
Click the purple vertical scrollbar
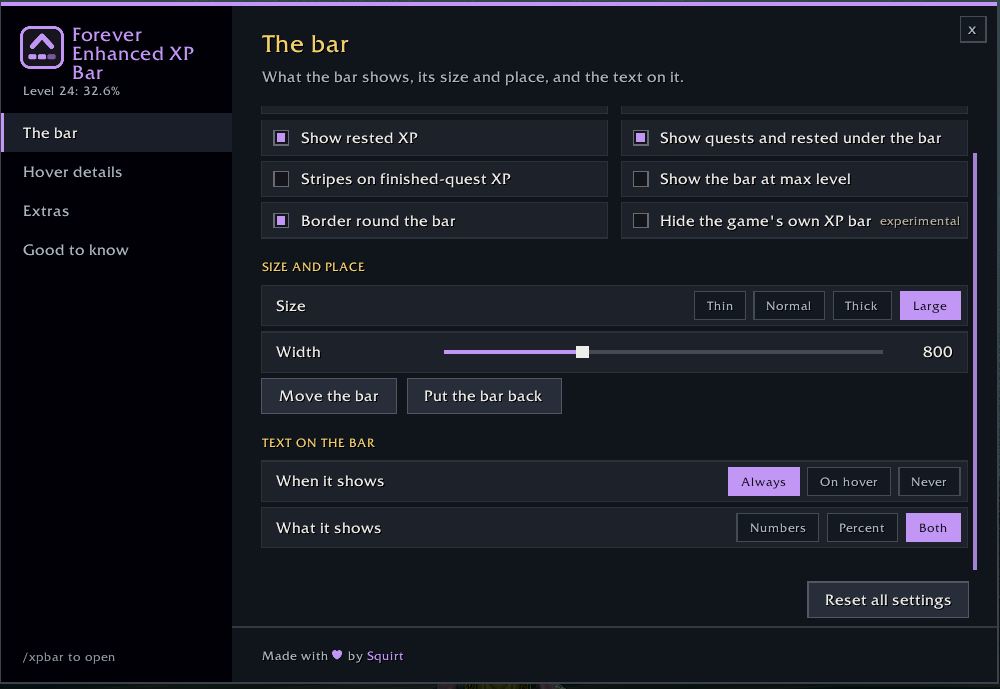[x=975, y=361]
